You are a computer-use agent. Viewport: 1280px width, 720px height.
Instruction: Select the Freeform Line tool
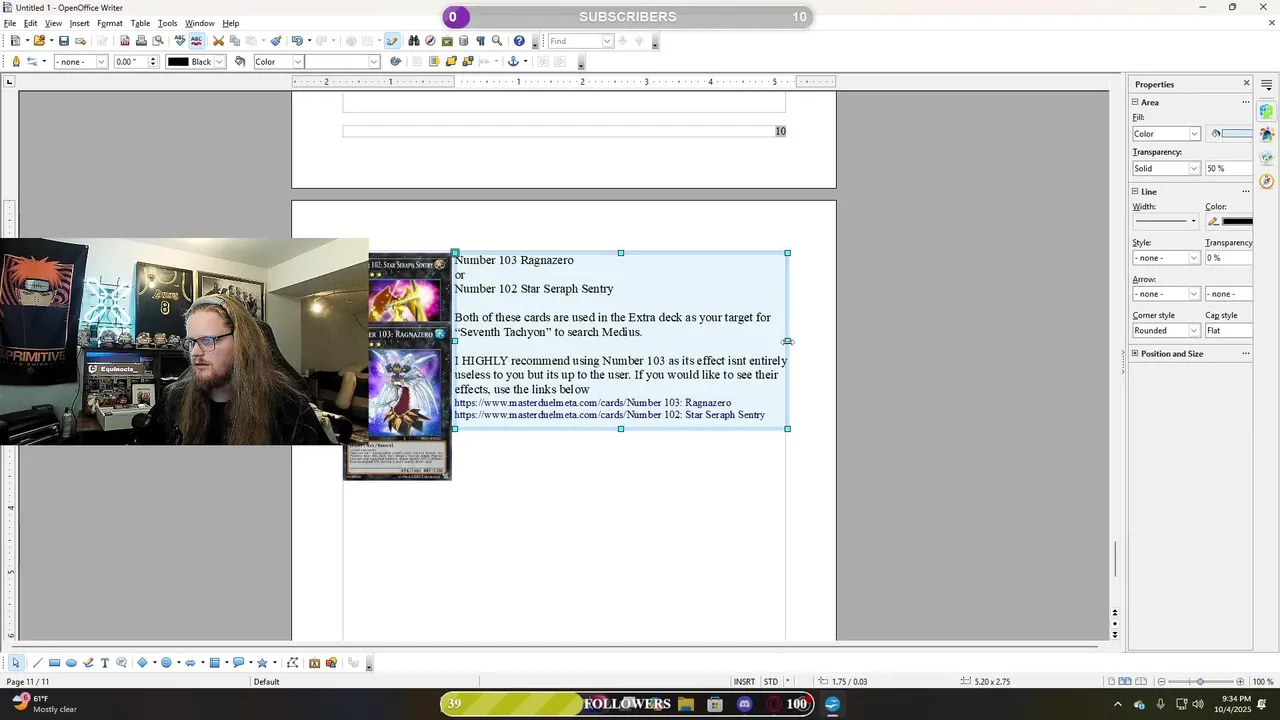(x=88, y=663)
